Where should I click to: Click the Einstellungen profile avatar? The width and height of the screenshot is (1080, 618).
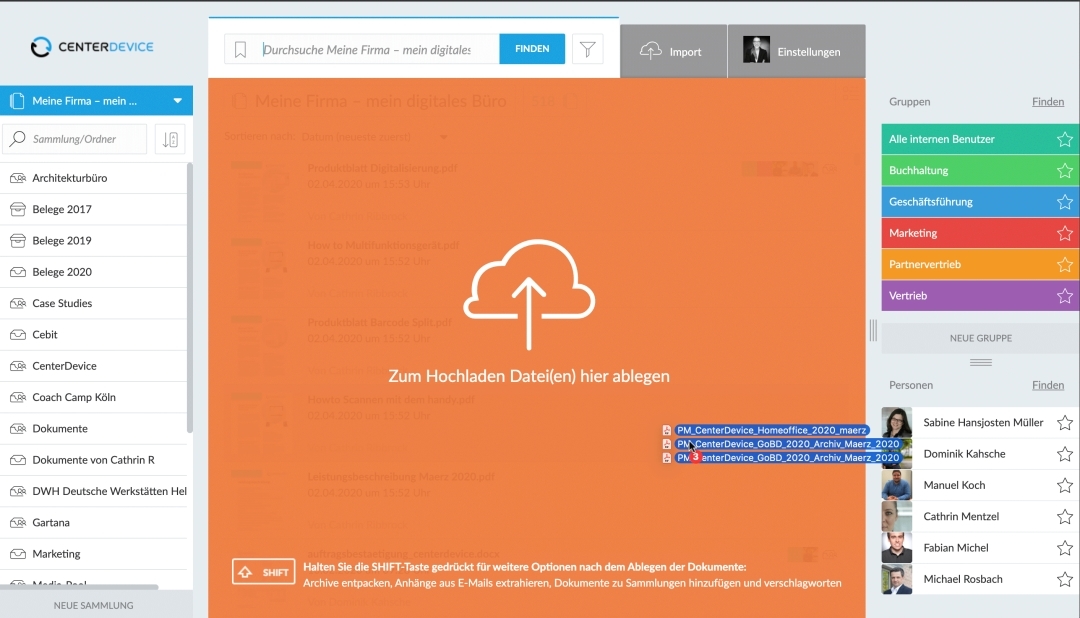click(x=756, y=50)
